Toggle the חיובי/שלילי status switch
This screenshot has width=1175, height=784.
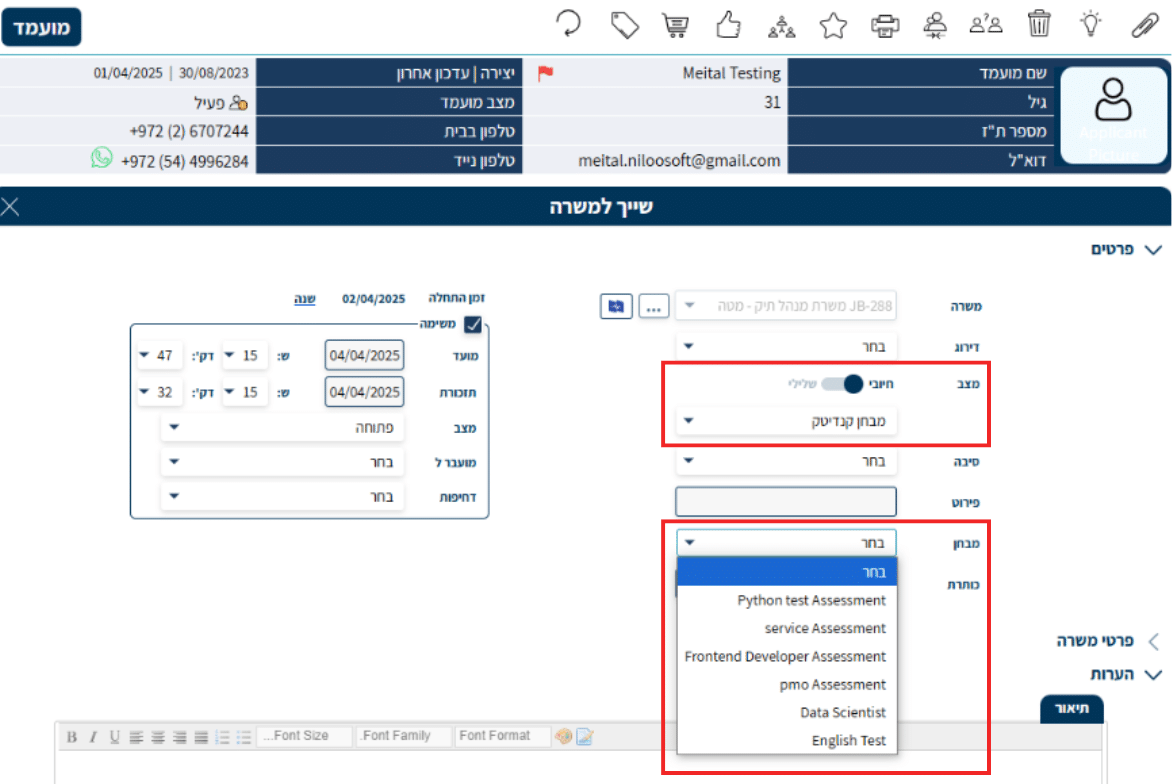(x=842, y=384)
